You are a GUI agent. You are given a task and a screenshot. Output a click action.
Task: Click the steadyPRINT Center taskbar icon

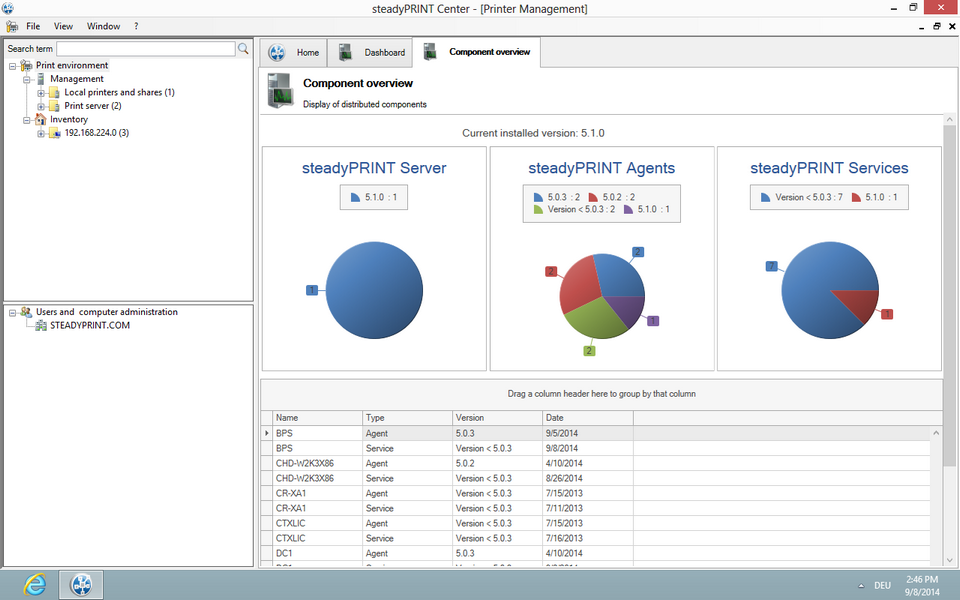81,584
